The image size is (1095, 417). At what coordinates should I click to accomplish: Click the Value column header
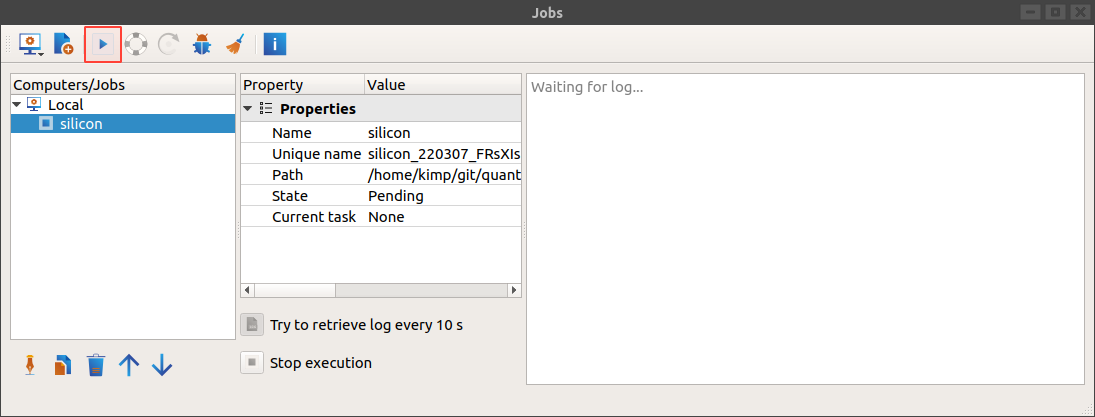pyautogui.click(x=443, y=85)
